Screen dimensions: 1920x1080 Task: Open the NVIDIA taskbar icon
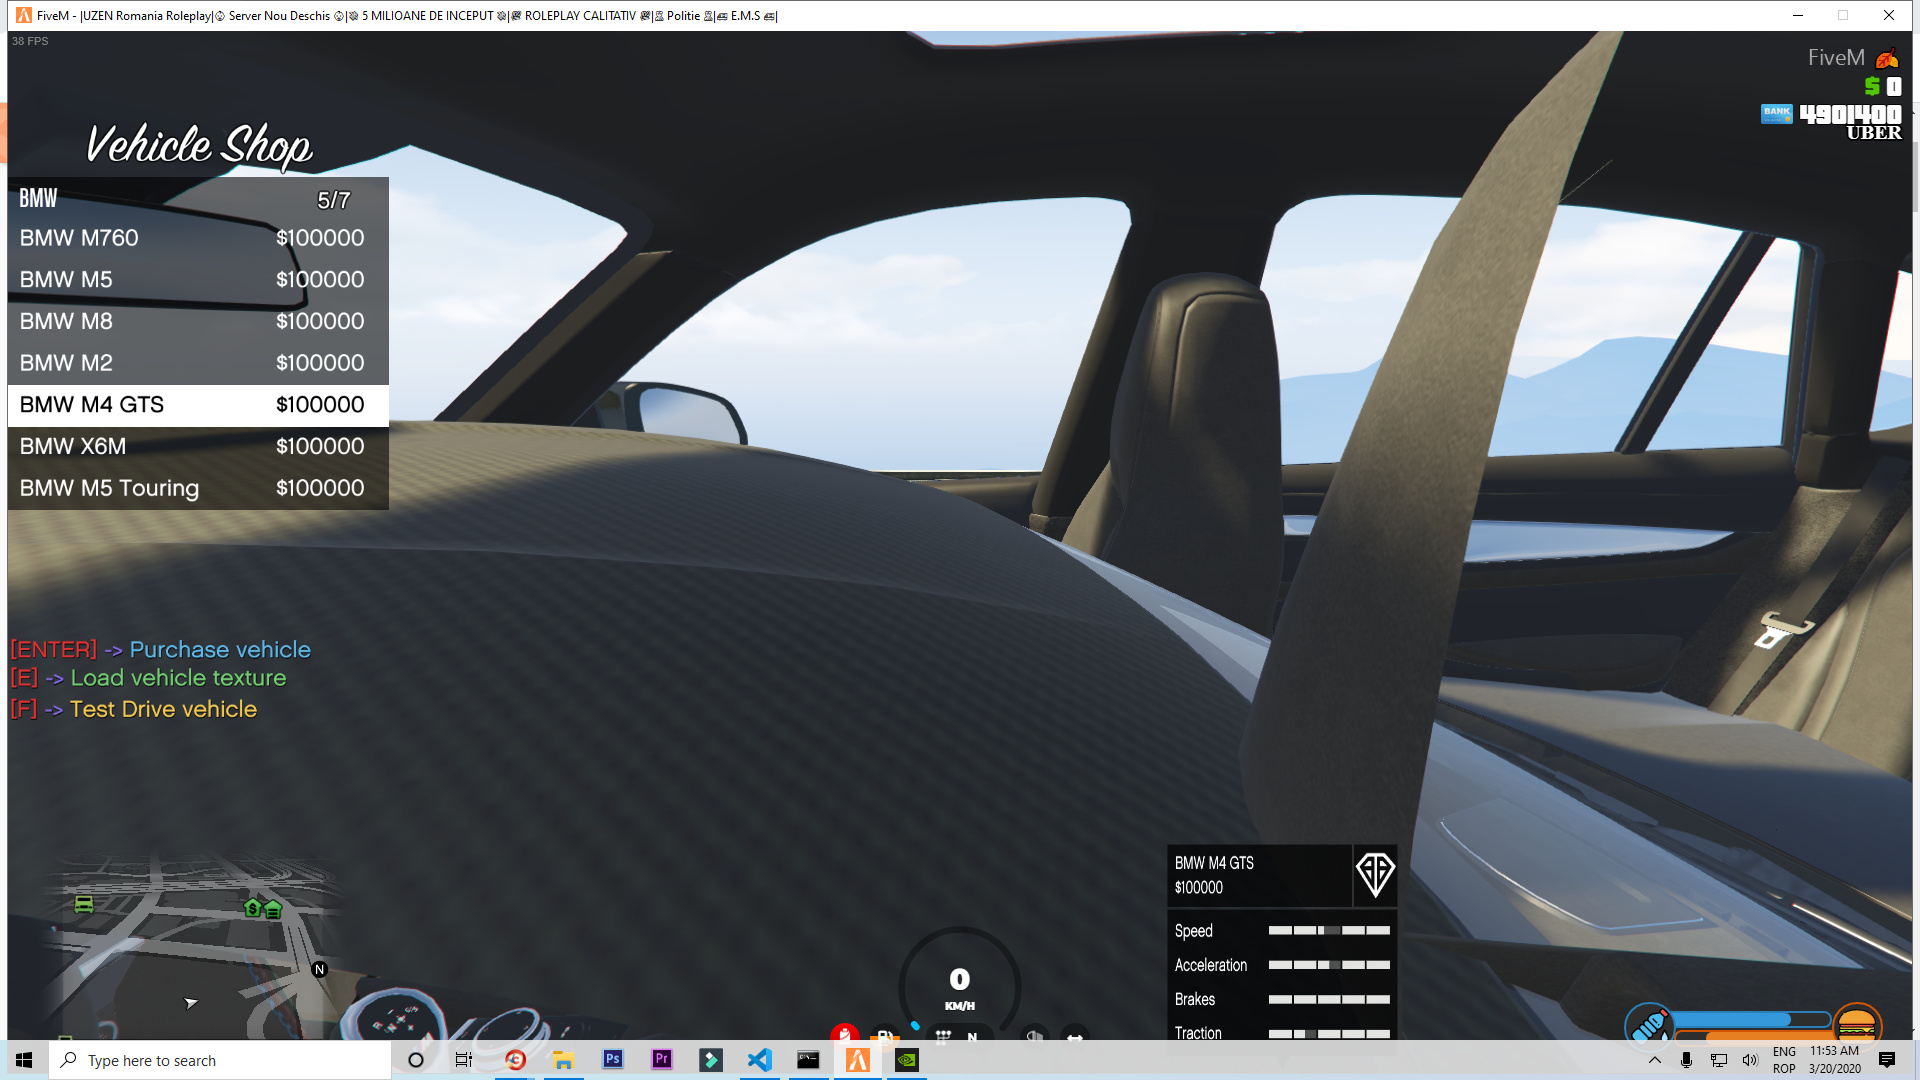pyautogui.click(x=907, y=1060)
